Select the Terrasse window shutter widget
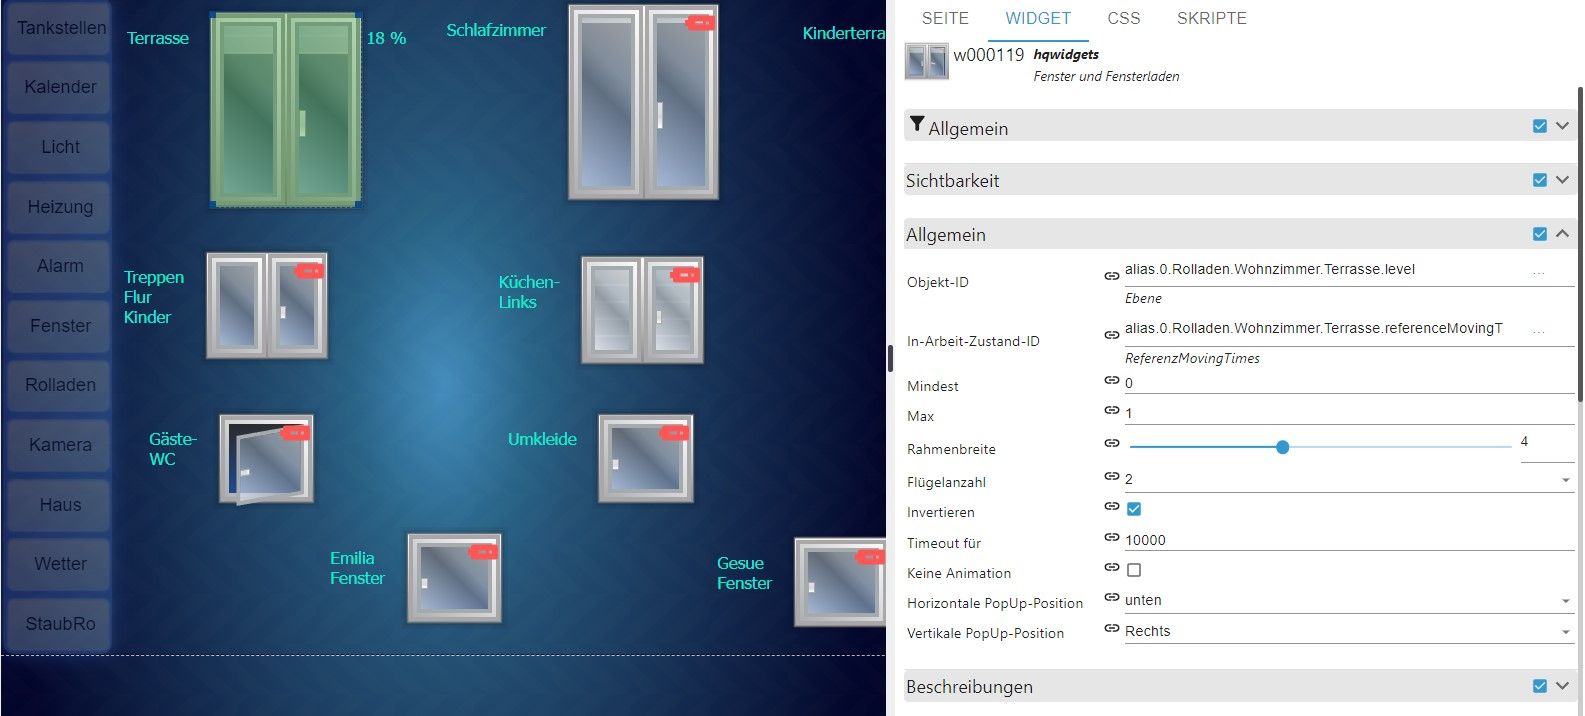Screen dimensions: 1585x716 [286, 110]
